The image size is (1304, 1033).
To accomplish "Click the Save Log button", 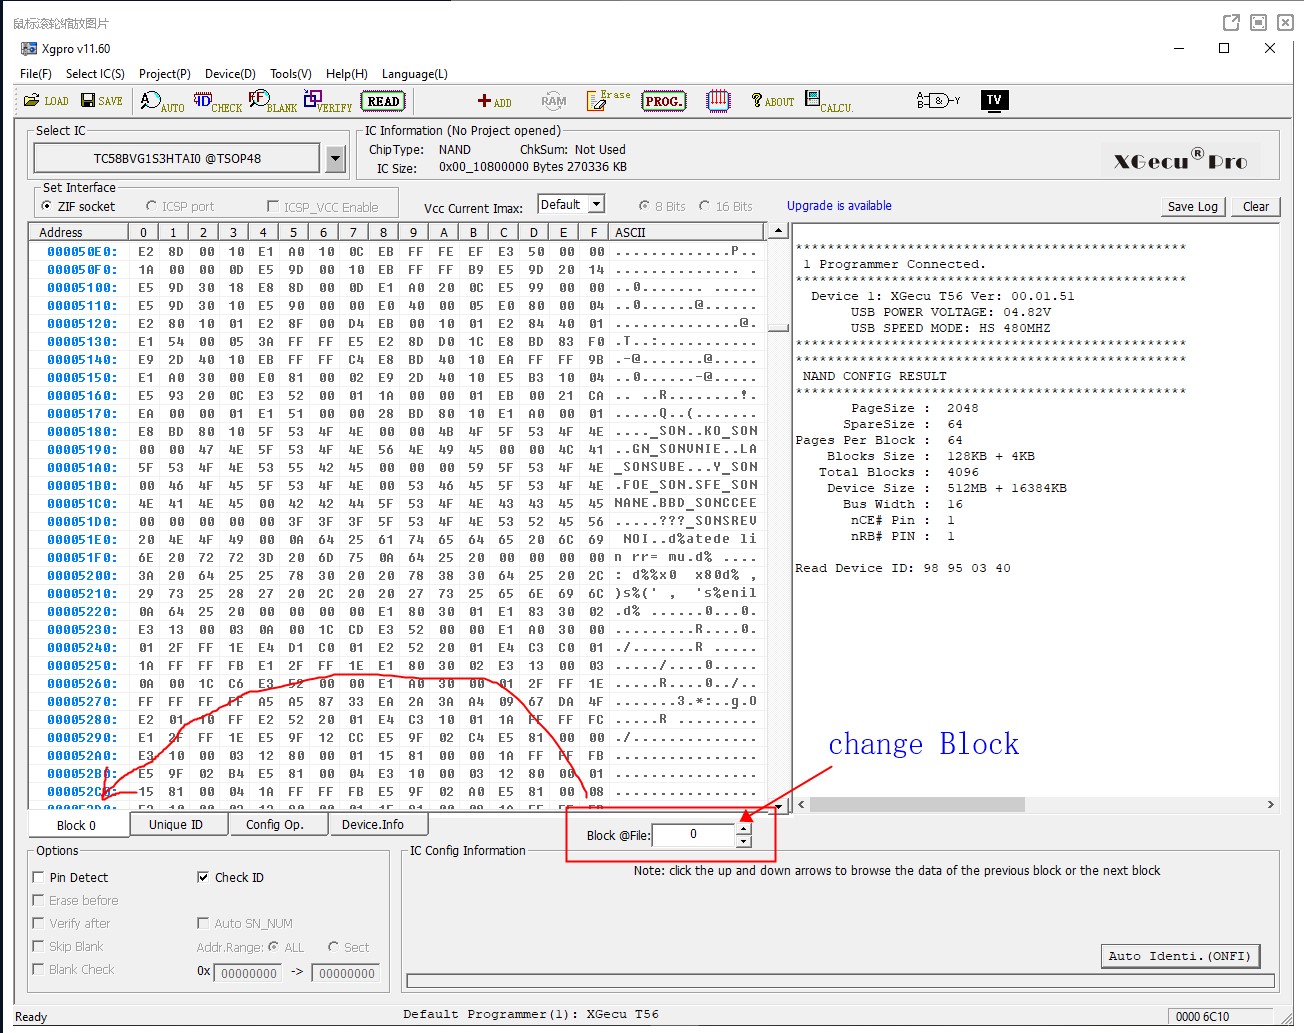I will [1192, 206].
